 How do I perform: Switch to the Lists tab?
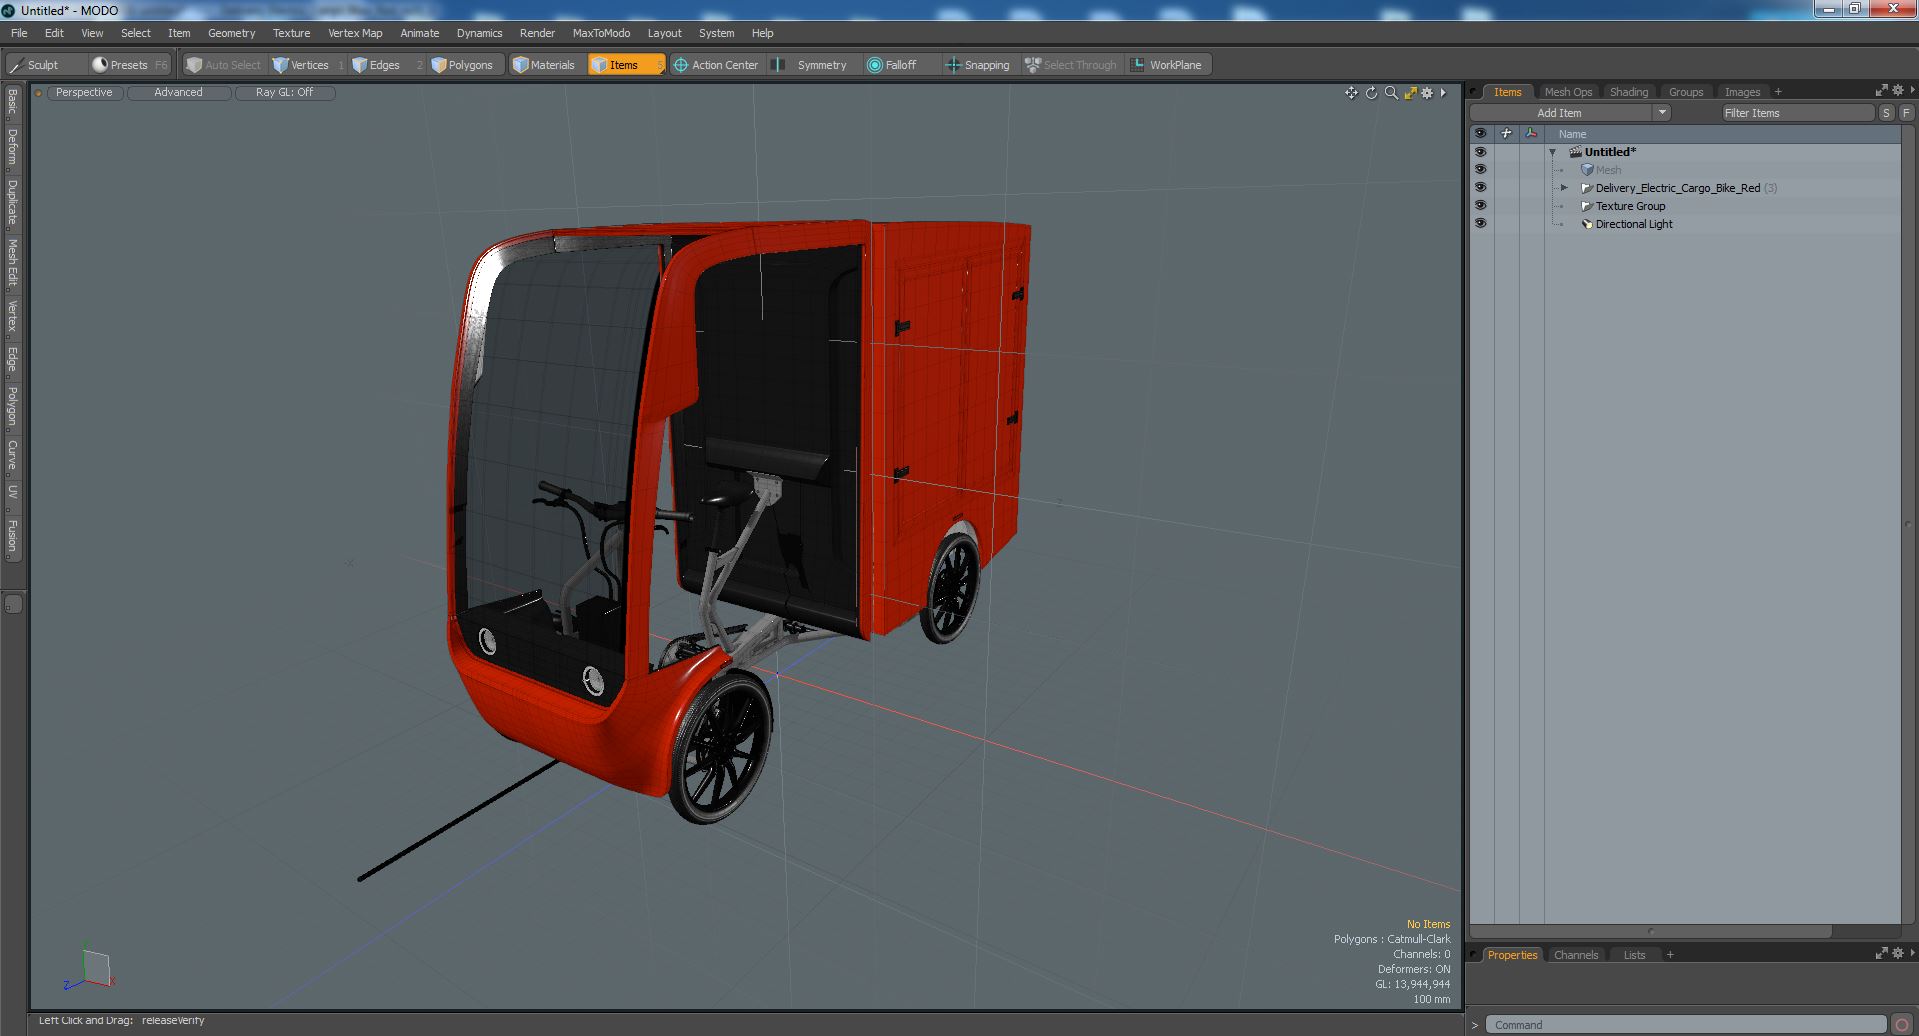pyautogui.click(x=1634, y=955)
